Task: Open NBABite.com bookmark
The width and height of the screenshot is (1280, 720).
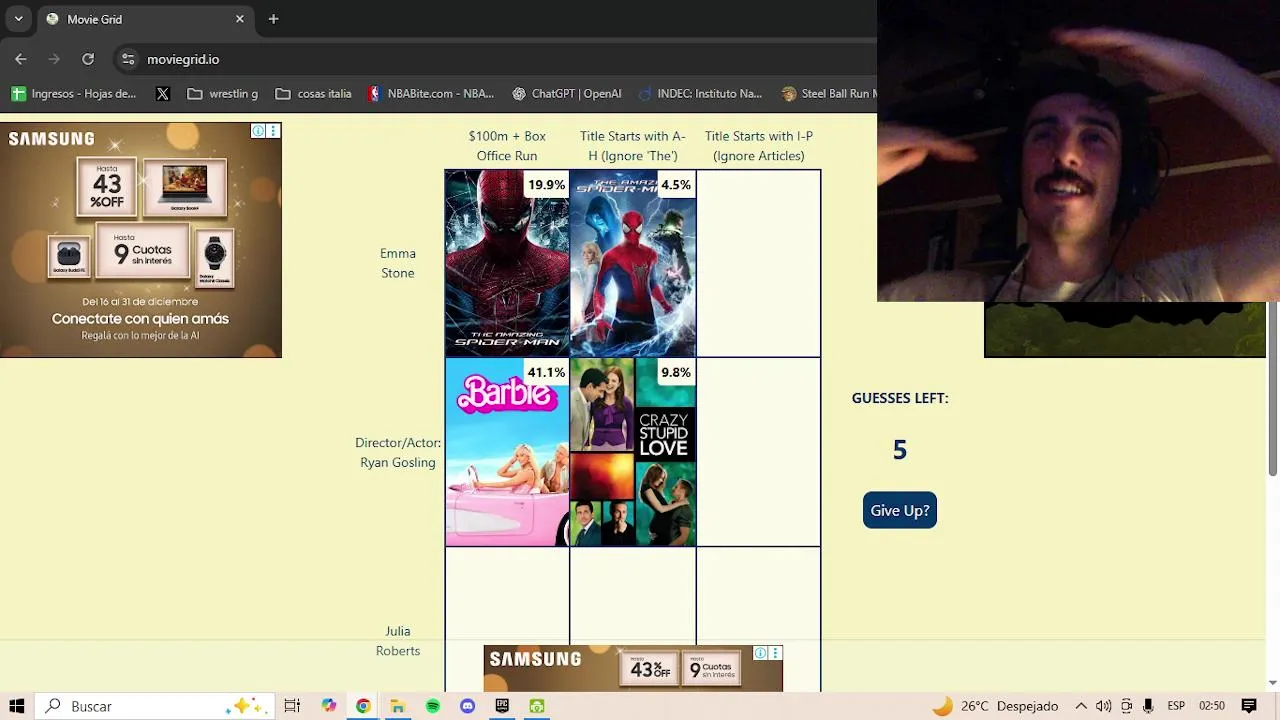Action: tap(431, 93)
